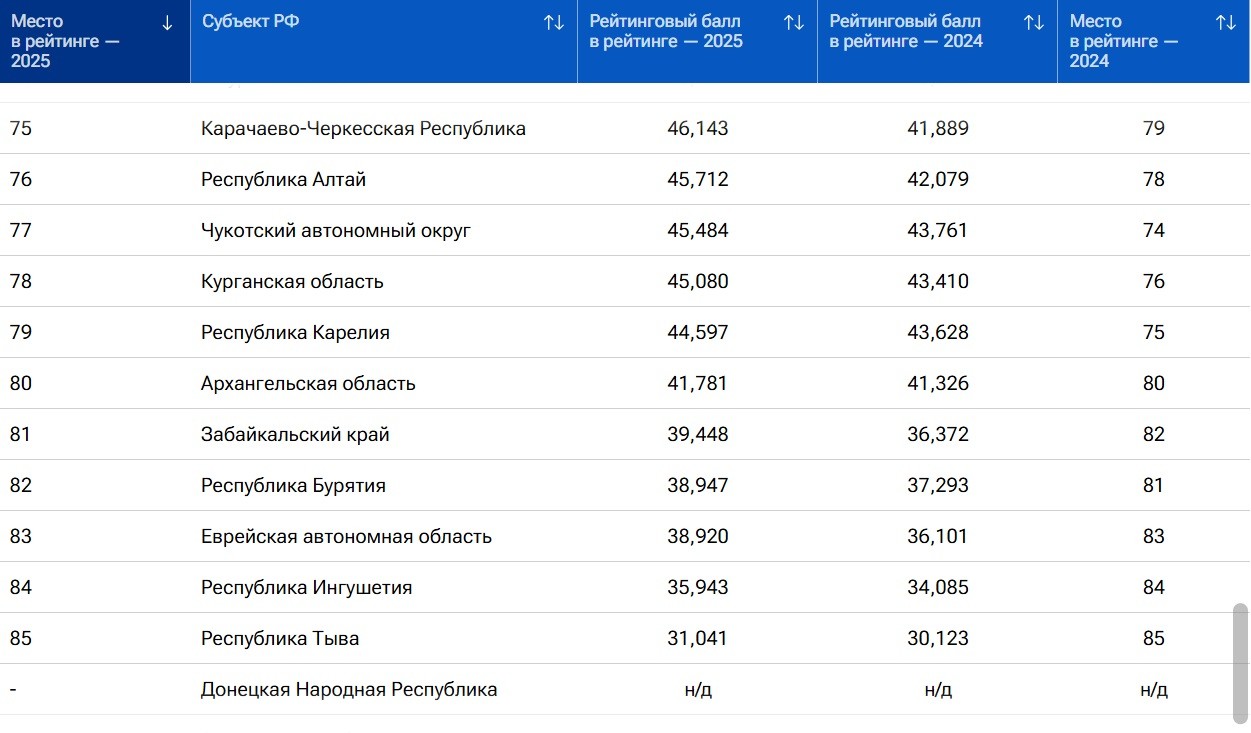The image size is (1251, 733).
Task: Click the sort arrow in the 'Место в рейтинге — 2025' column
Action: [x=167, y=23]
